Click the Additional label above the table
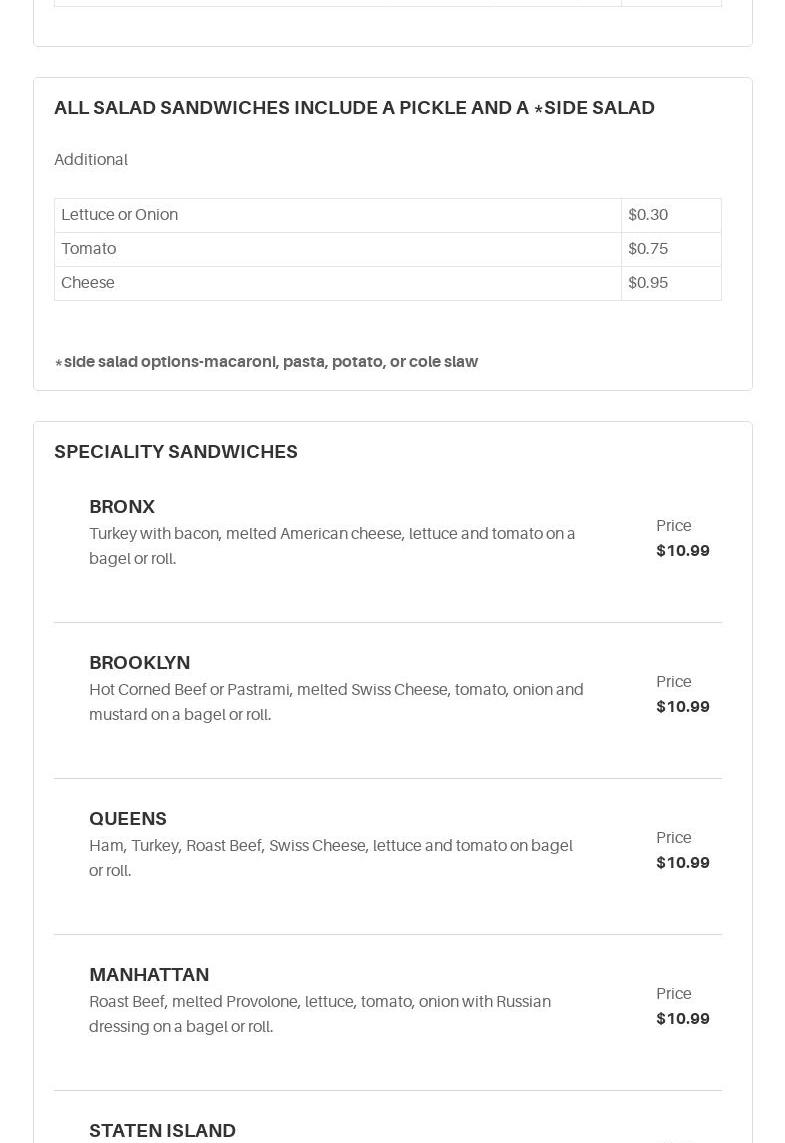The height and width of the screenshot is (1143, 785). tap(91, 160)
